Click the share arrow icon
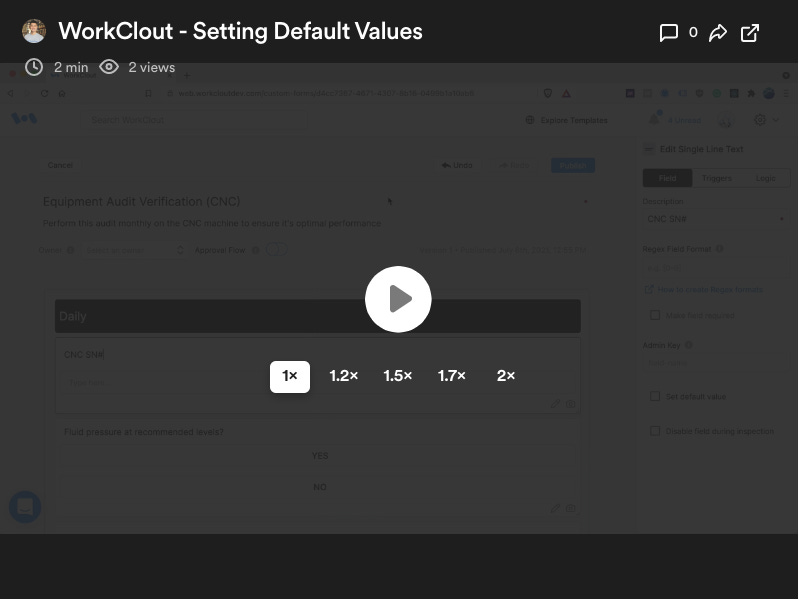The image size is (799, 600). click(x=718, y=33)
